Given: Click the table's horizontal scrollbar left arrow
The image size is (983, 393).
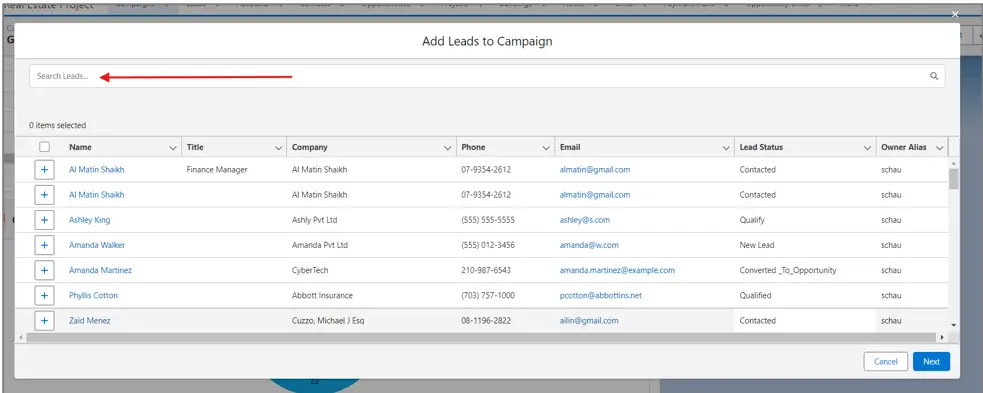Looking at the screenshot, I should click(x=22, y=337).
